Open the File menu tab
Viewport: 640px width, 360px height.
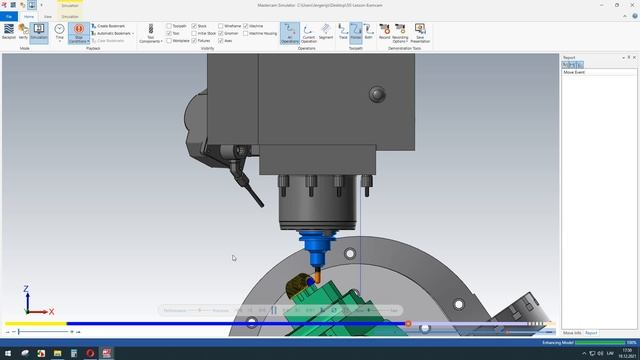tap(9, 17)
